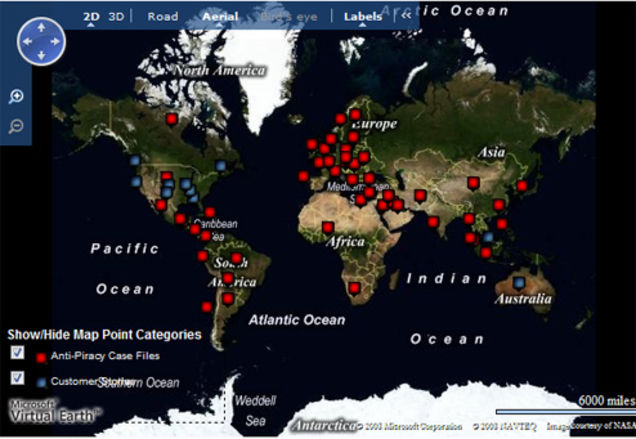Pan the map right with the compass arrow
The width and height of the screenshot is (636, 439).
point(55,41)
